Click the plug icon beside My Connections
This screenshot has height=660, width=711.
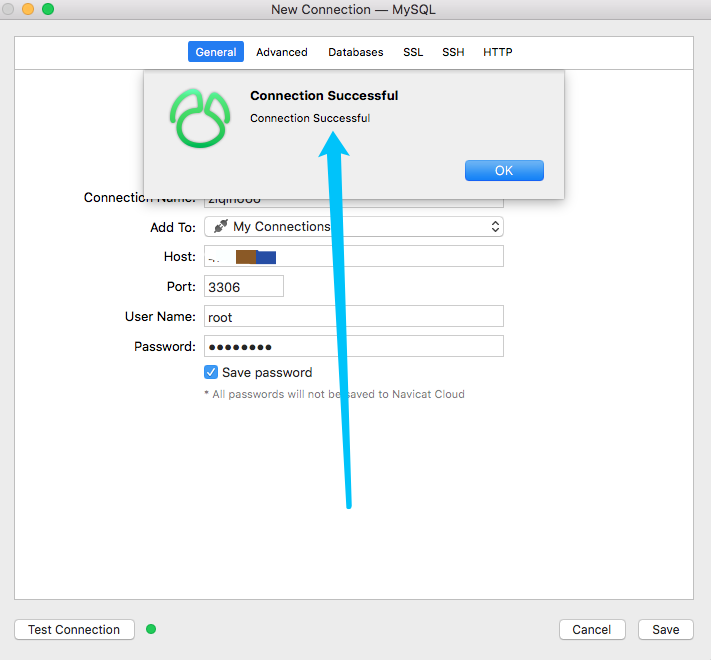click(x=221, y=226)
